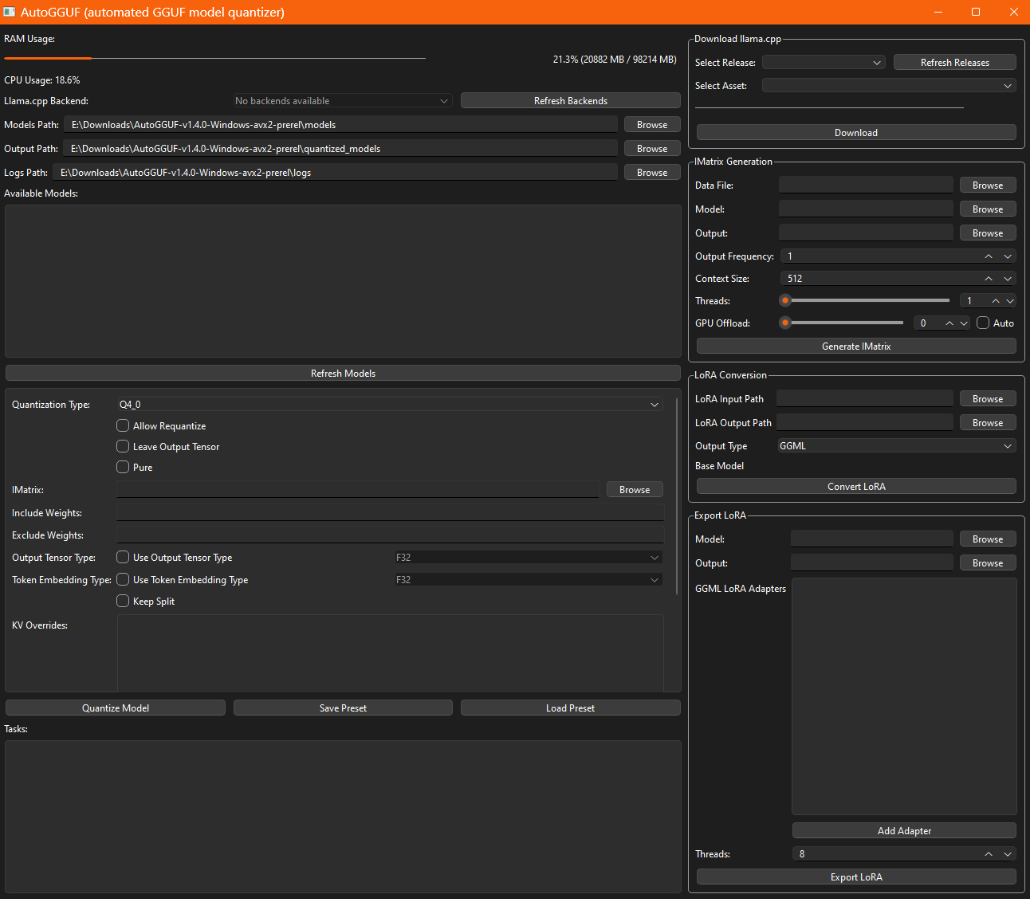Browse for quantization IMatrix file
This screenshot has width=1030, height=899.
coord(634,490)
